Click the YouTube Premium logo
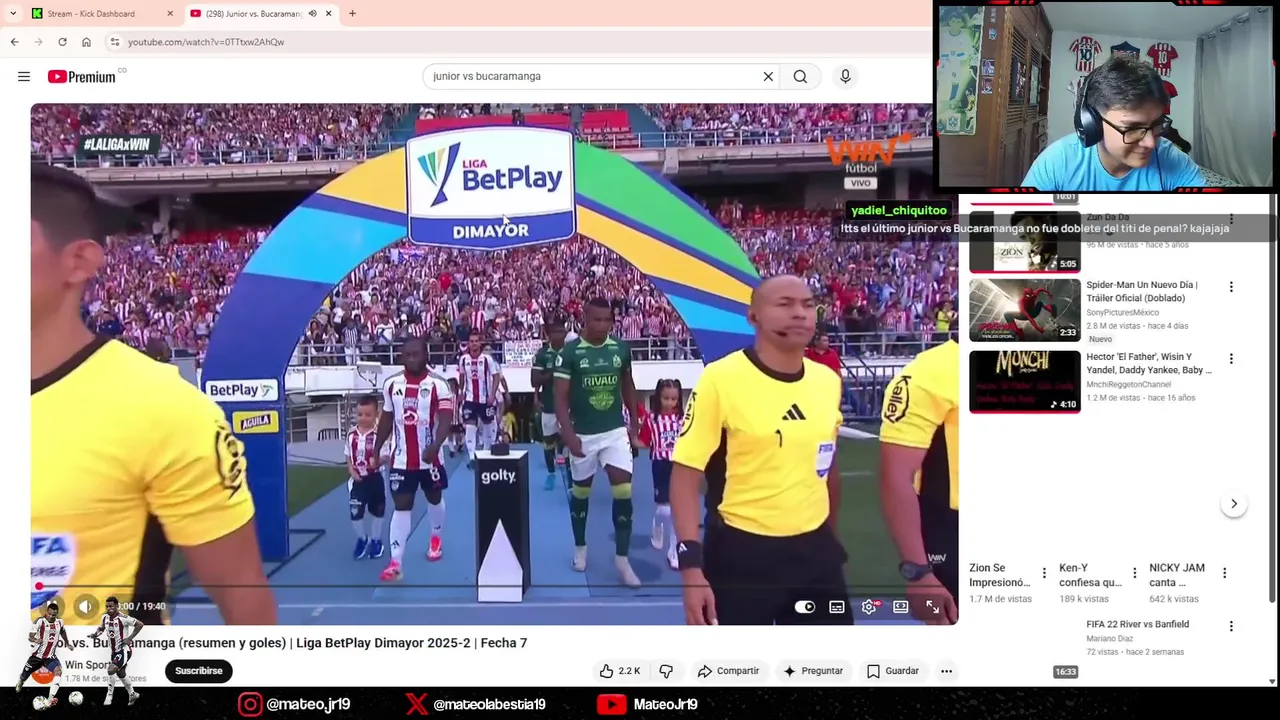The image size is (1280, 720). (82, 76)
